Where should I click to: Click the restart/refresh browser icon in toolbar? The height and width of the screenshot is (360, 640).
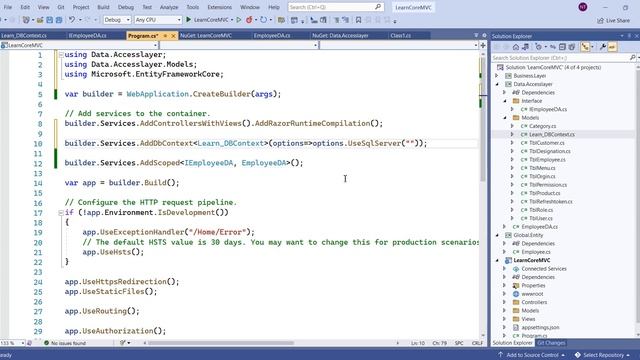point(263,20)
